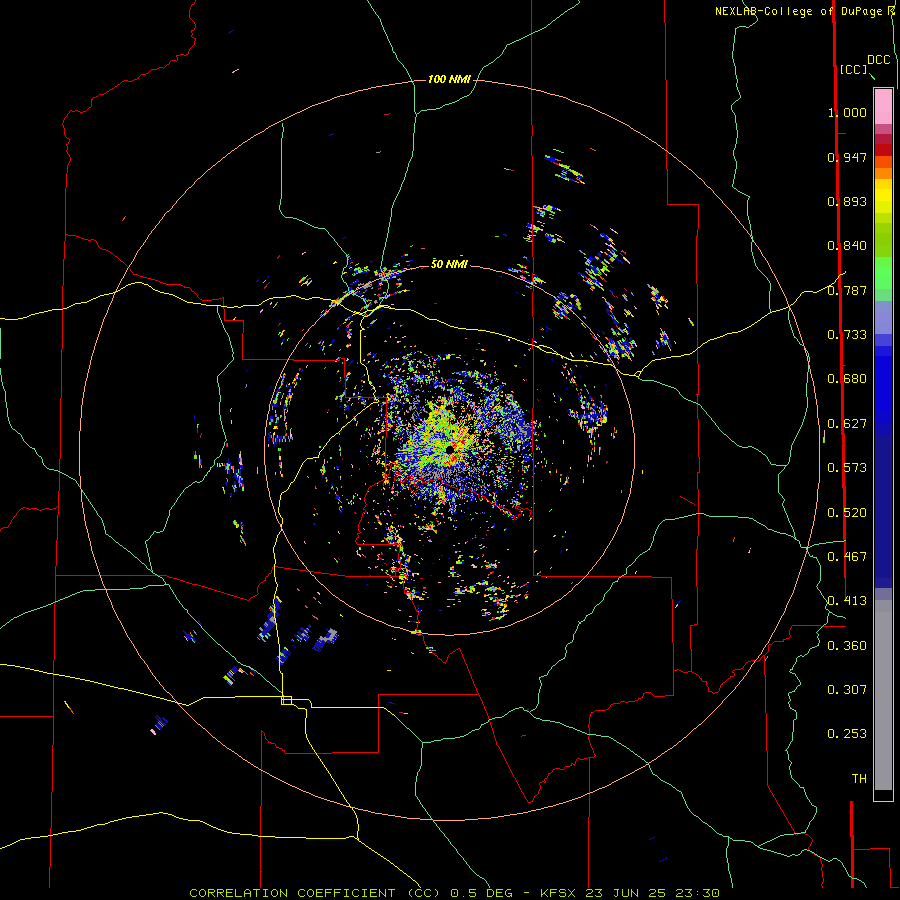The image size is (900, 900).
Task: Click the 1.000 scale value
Action: [x=847, y=112]
